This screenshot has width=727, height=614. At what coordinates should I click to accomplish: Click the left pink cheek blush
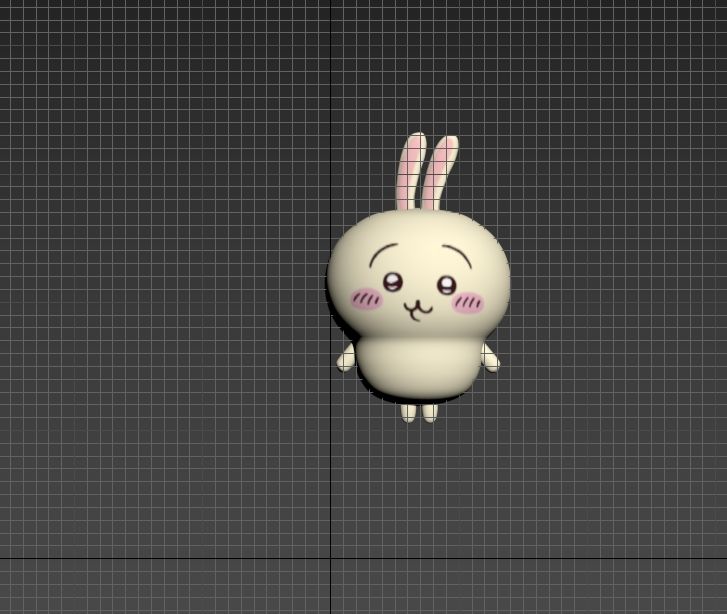[367, 298]
